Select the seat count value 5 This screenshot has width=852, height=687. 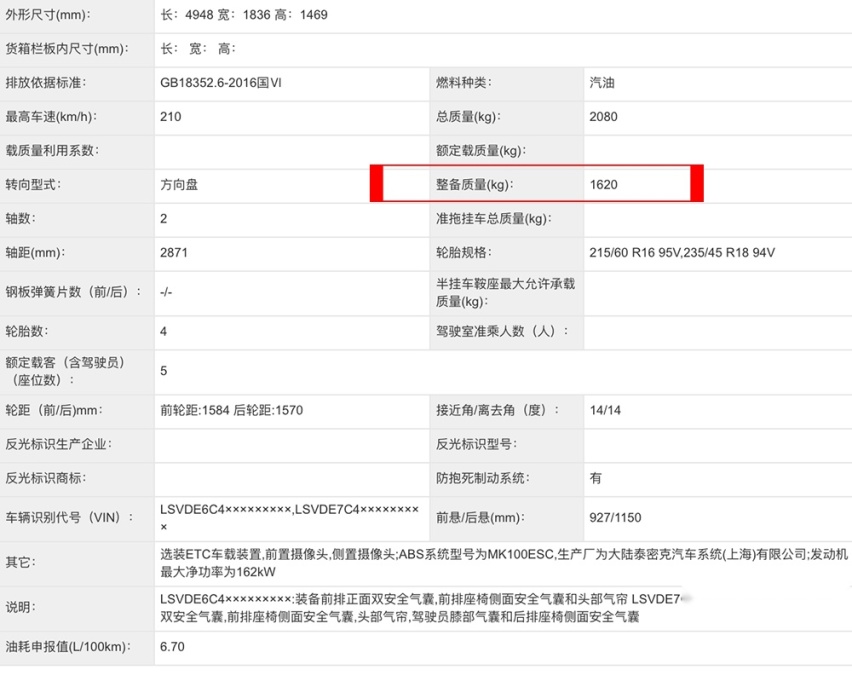164,371
